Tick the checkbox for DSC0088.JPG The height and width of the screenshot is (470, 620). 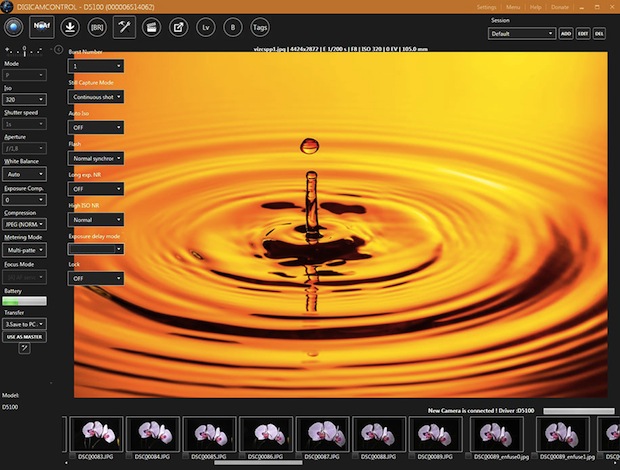click(355, 456)
